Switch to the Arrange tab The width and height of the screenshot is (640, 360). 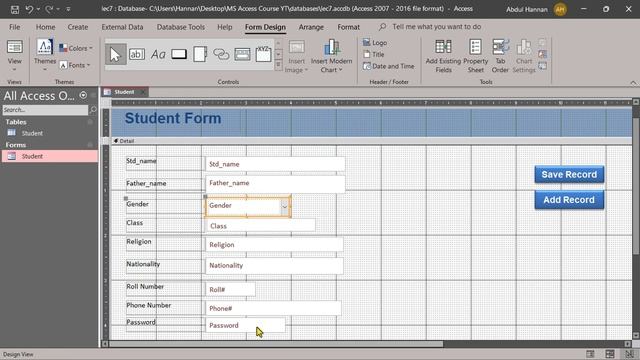tap(311, 27)
